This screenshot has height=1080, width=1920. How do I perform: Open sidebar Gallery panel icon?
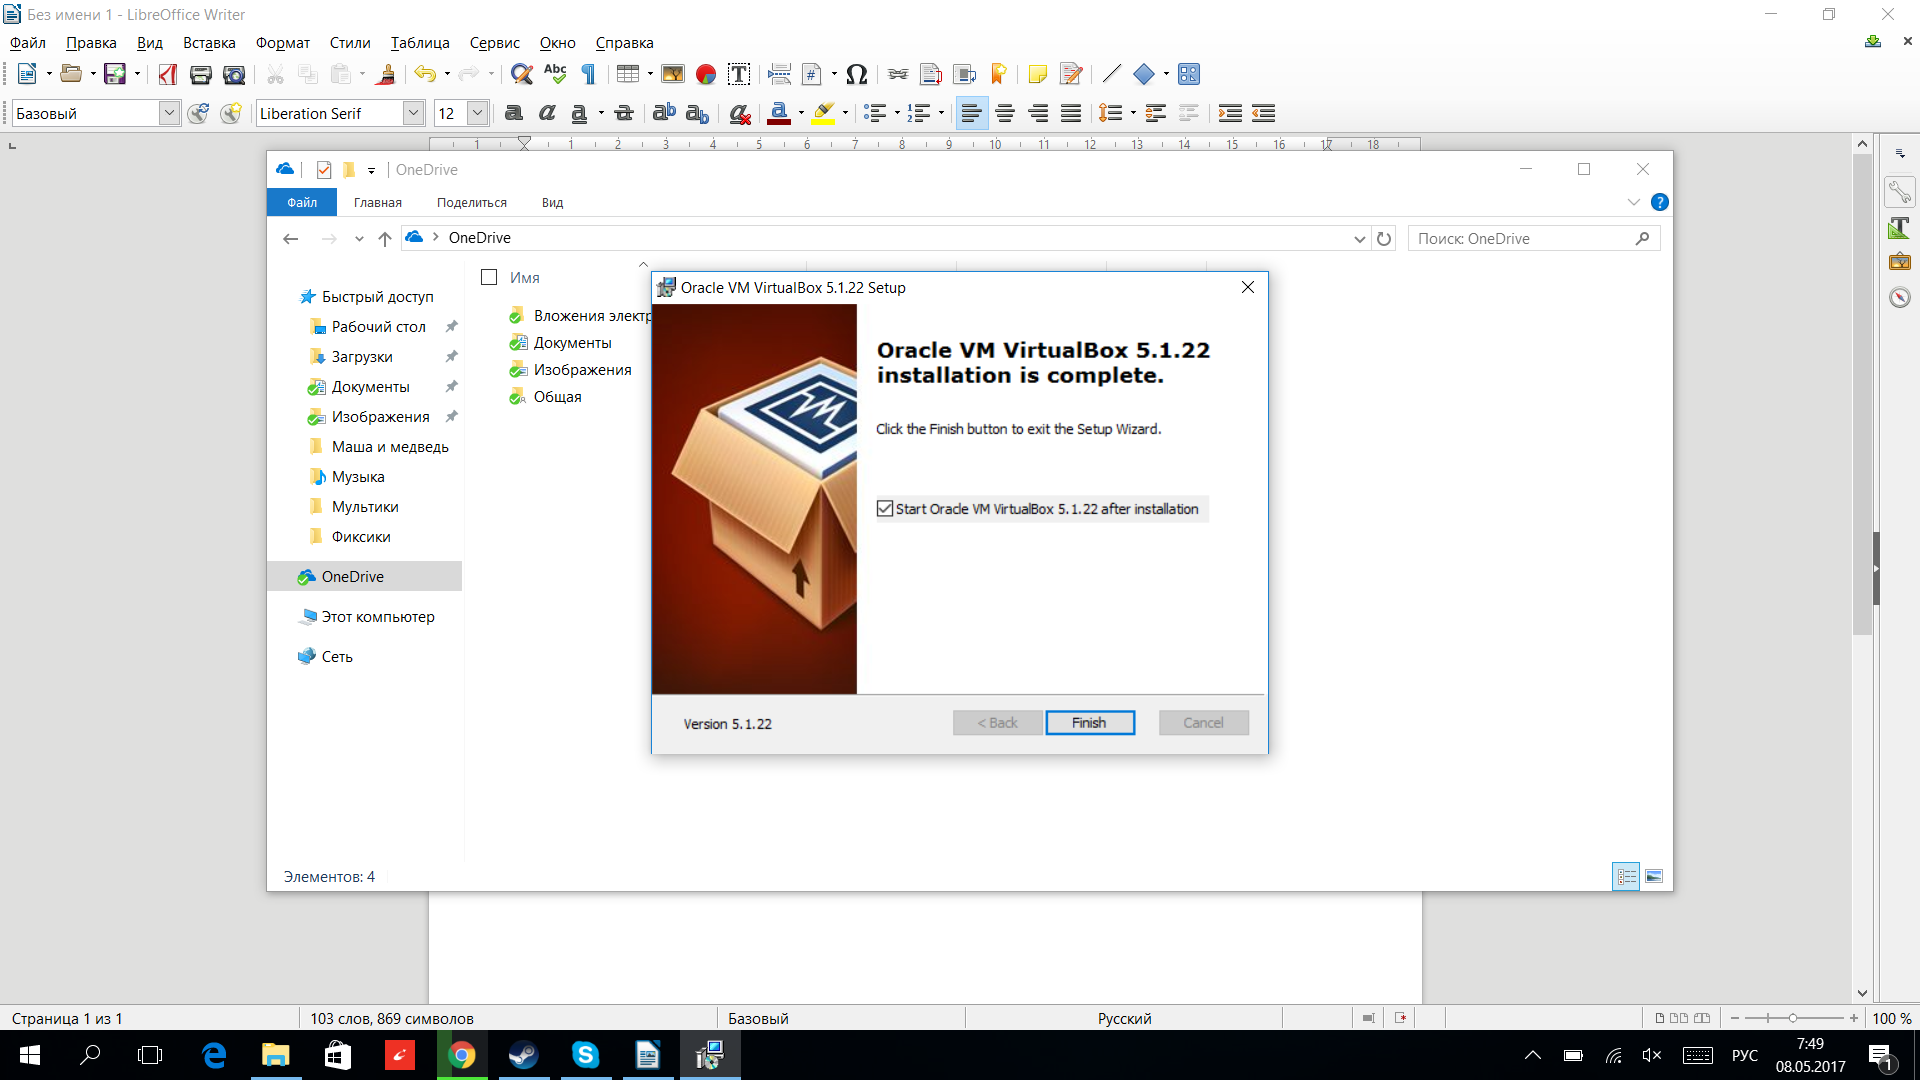coord(1899,262)
